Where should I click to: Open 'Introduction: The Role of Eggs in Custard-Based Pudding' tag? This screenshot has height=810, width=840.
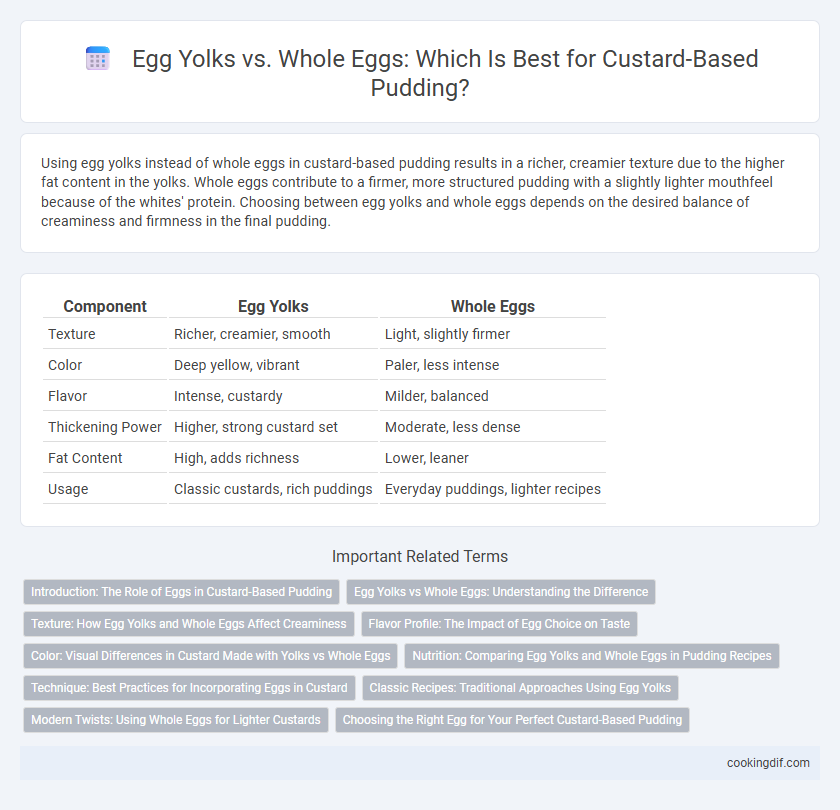click(x=182, y=592)
